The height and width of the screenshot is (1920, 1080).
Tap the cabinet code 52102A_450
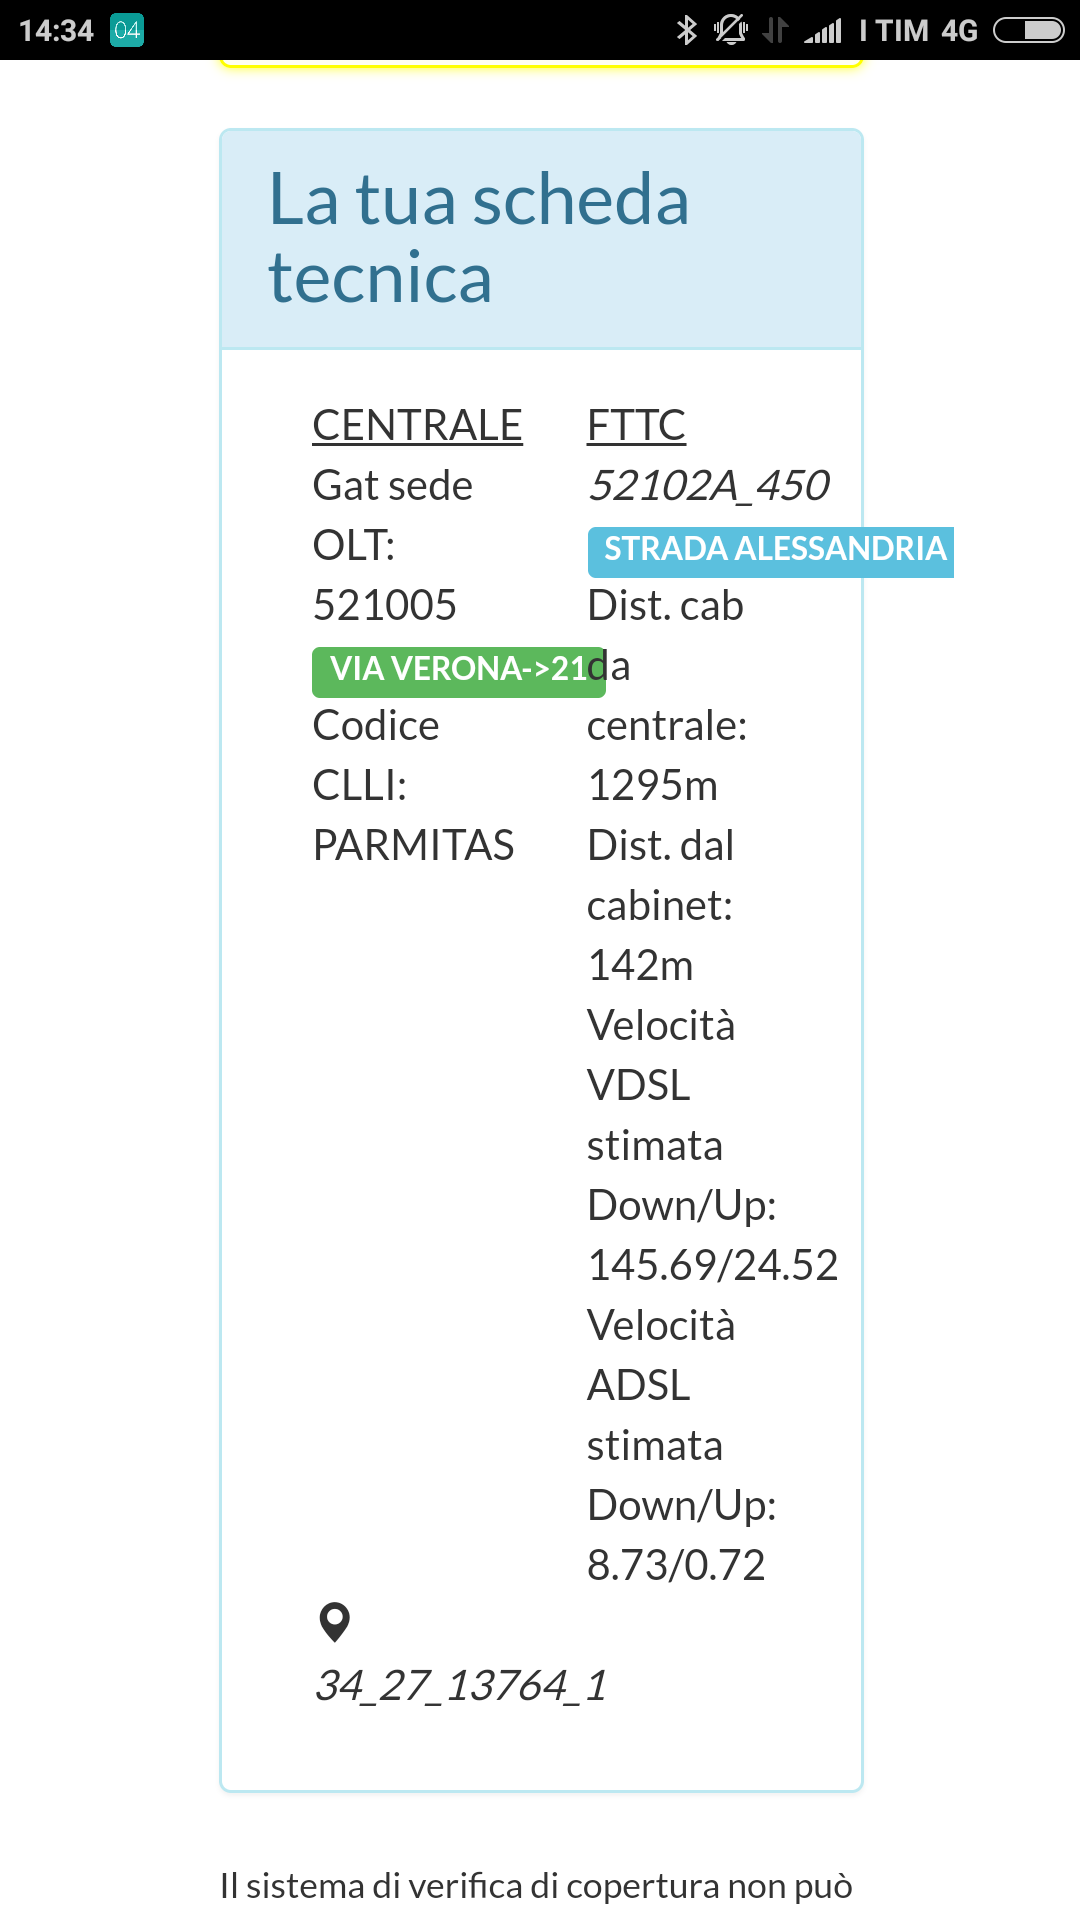coord(712,484)
